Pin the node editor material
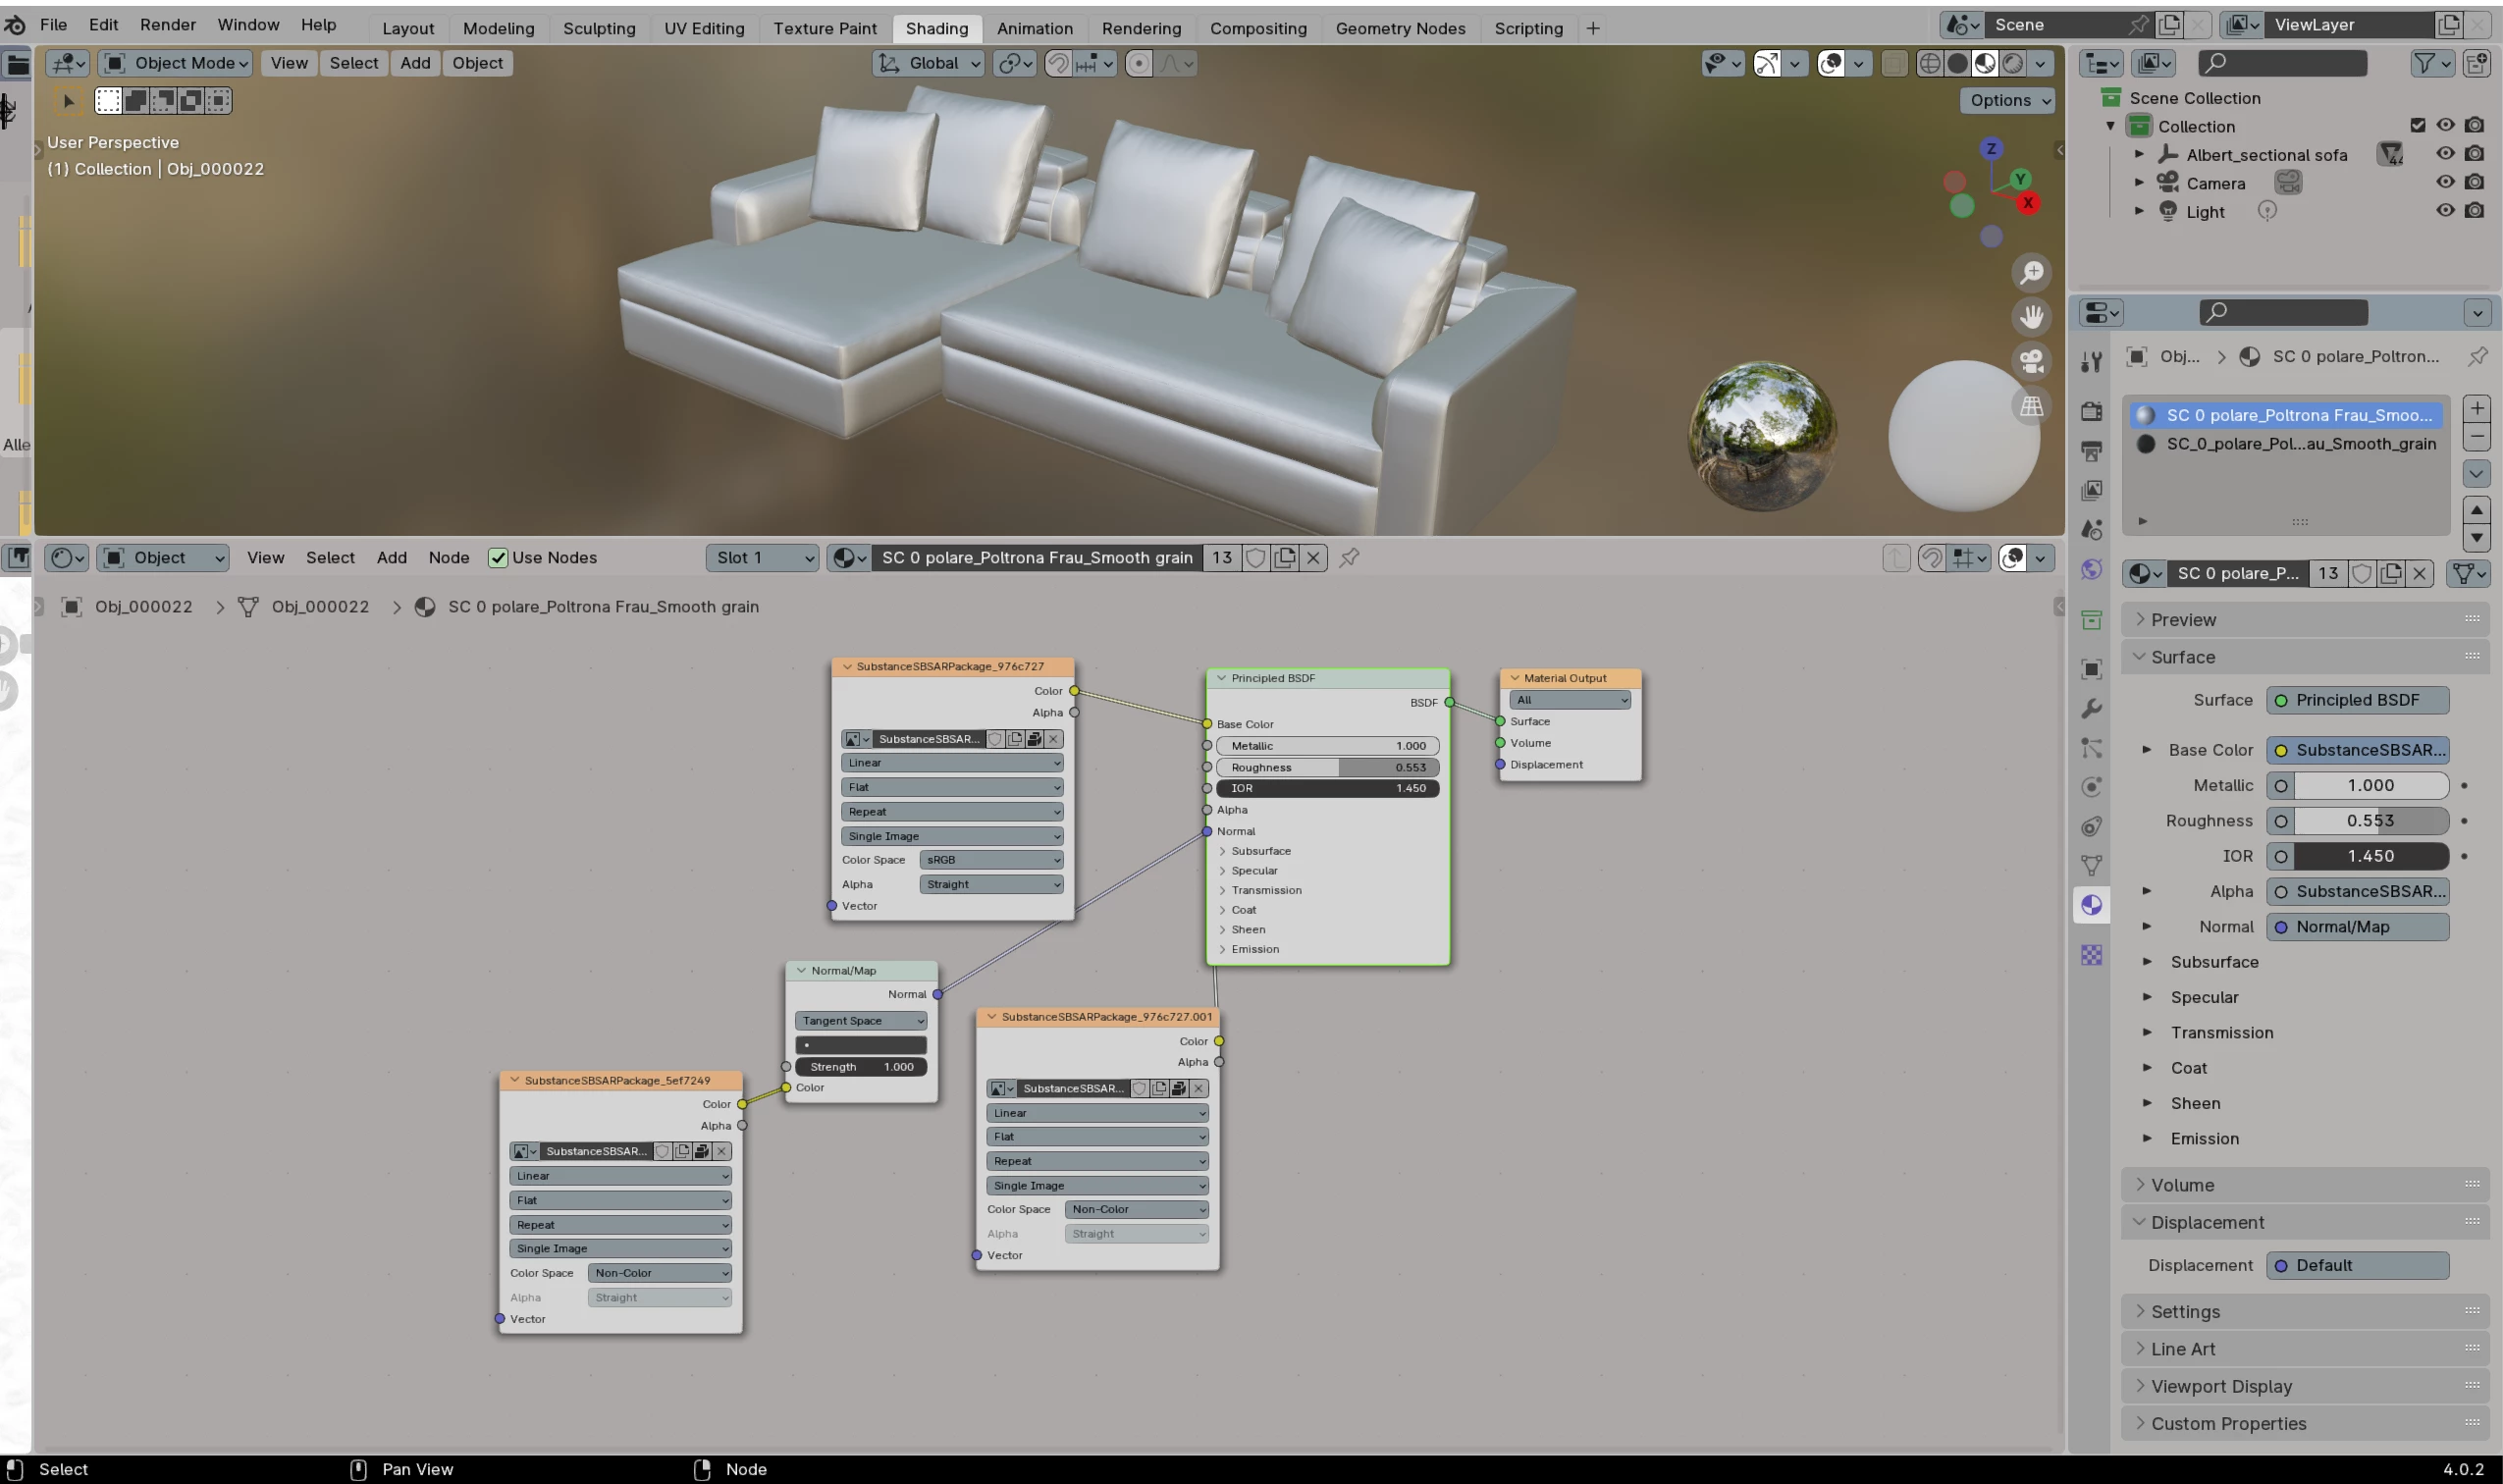This screenshot has width=2503, height=1484. [1349, 558]
